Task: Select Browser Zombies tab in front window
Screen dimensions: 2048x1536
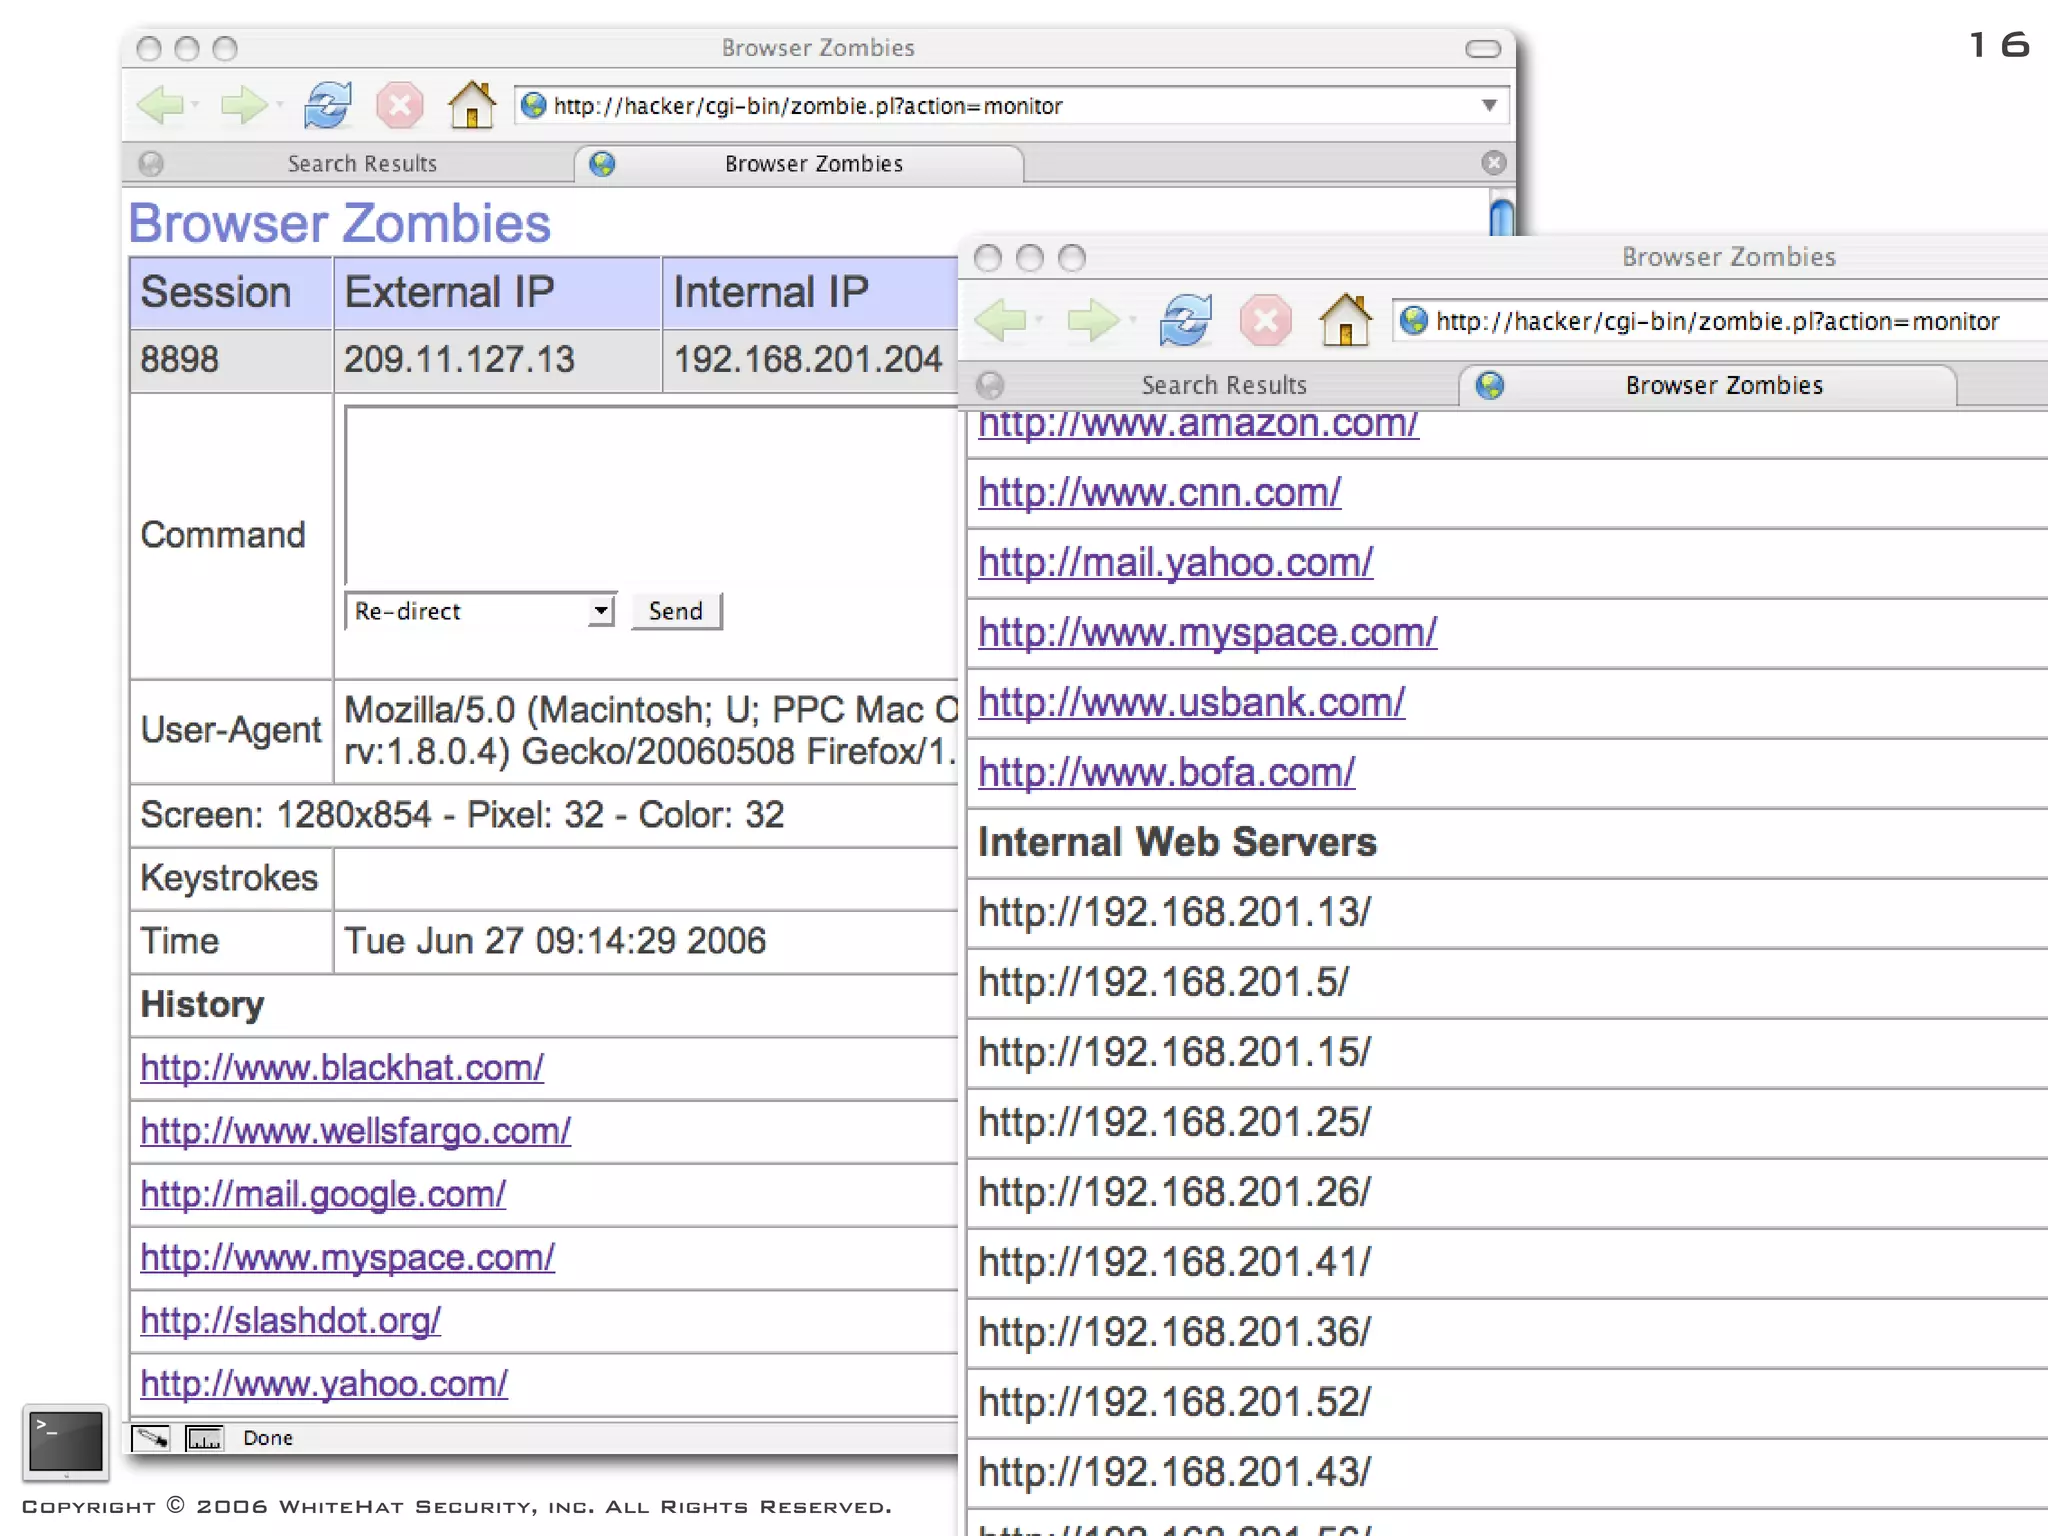Action: 1722,385
